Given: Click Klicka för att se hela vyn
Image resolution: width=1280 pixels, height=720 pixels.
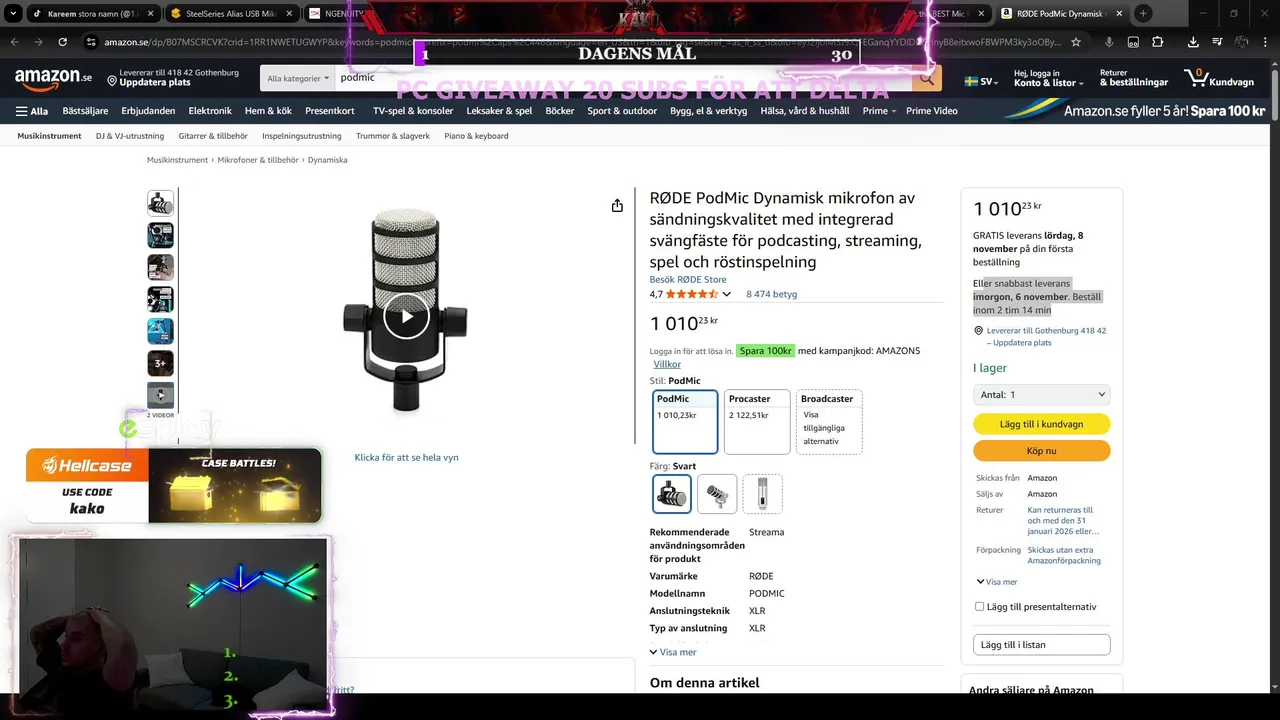Looking at the screenshot, I should 406,457.
